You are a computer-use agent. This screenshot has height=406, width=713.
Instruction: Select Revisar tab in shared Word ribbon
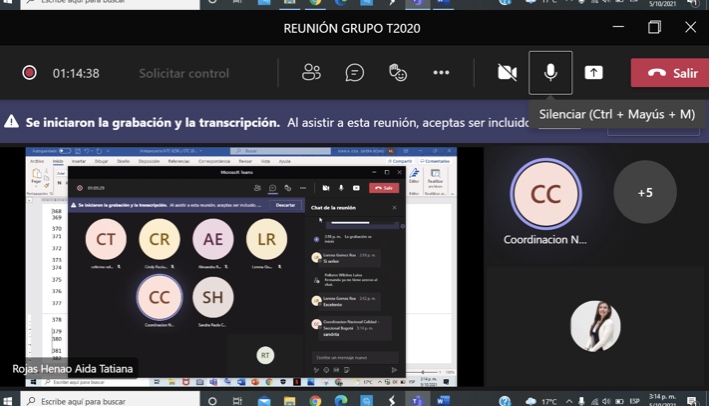tap(245, 161)
